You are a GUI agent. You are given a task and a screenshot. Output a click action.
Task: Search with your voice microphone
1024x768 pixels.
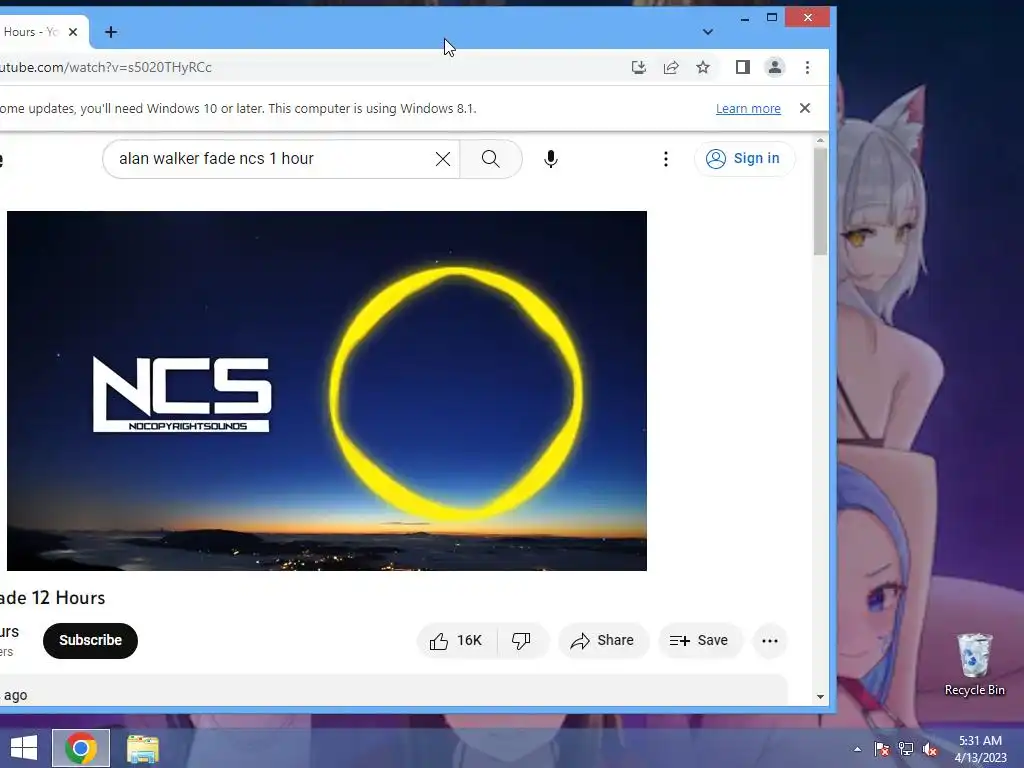[x=551, y=159]
